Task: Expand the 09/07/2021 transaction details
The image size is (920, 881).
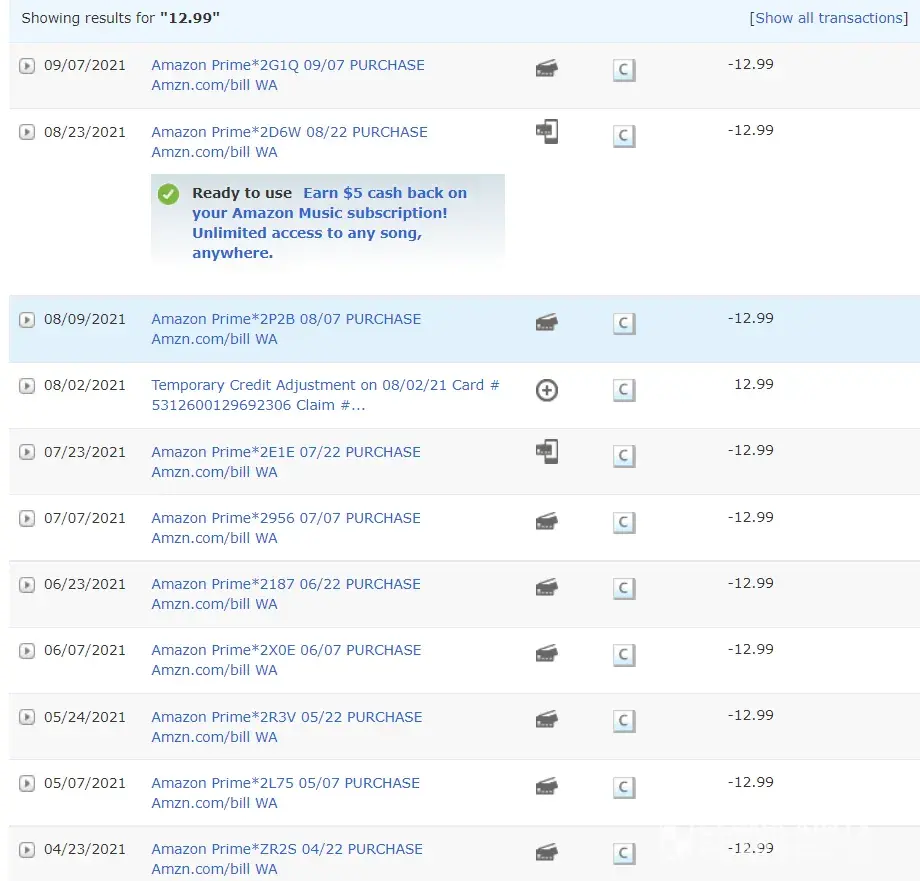Action: coord(27,66)
